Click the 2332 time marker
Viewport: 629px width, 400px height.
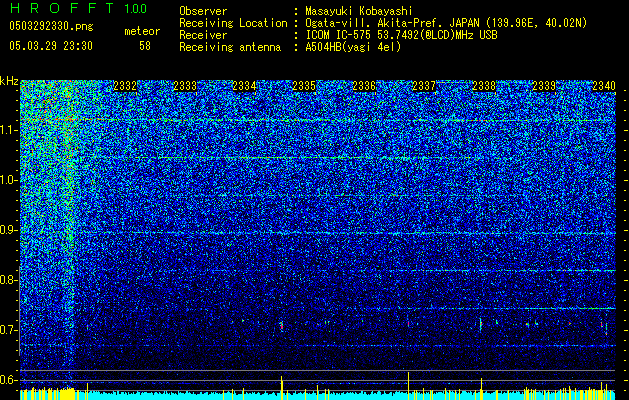pyautogui.click(x=125, y=86)
